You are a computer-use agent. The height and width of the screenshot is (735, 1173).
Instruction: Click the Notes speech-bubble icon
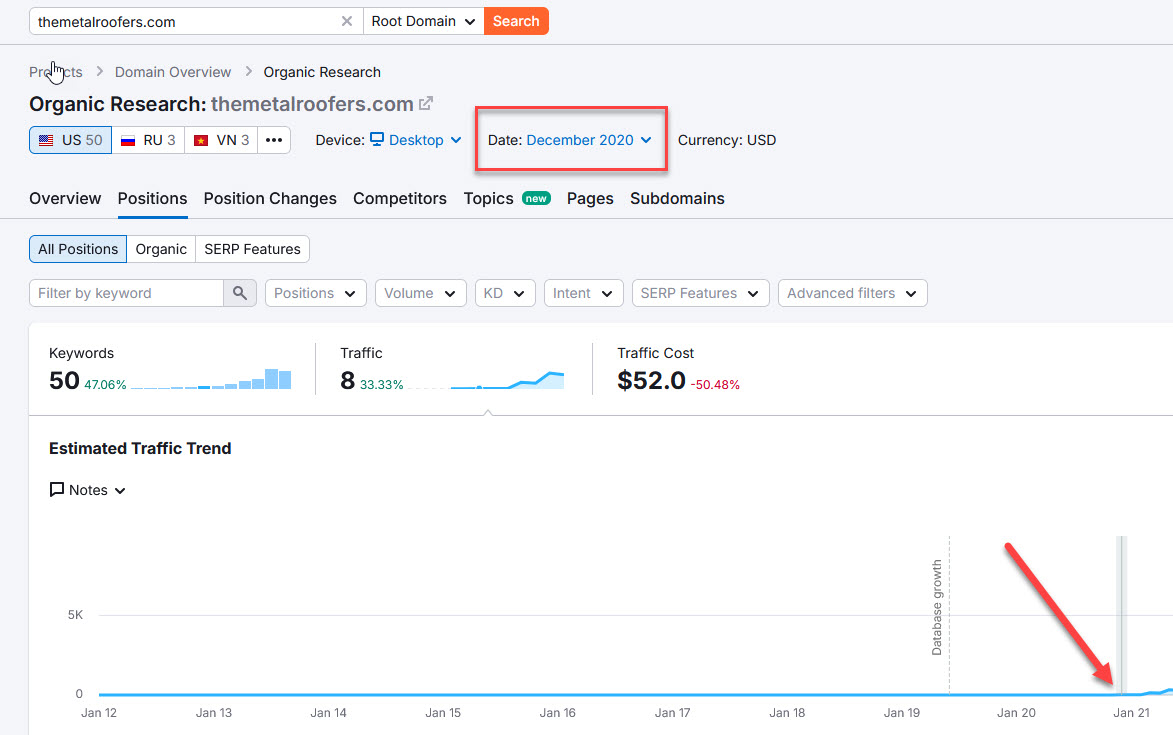tap(57, 490)
